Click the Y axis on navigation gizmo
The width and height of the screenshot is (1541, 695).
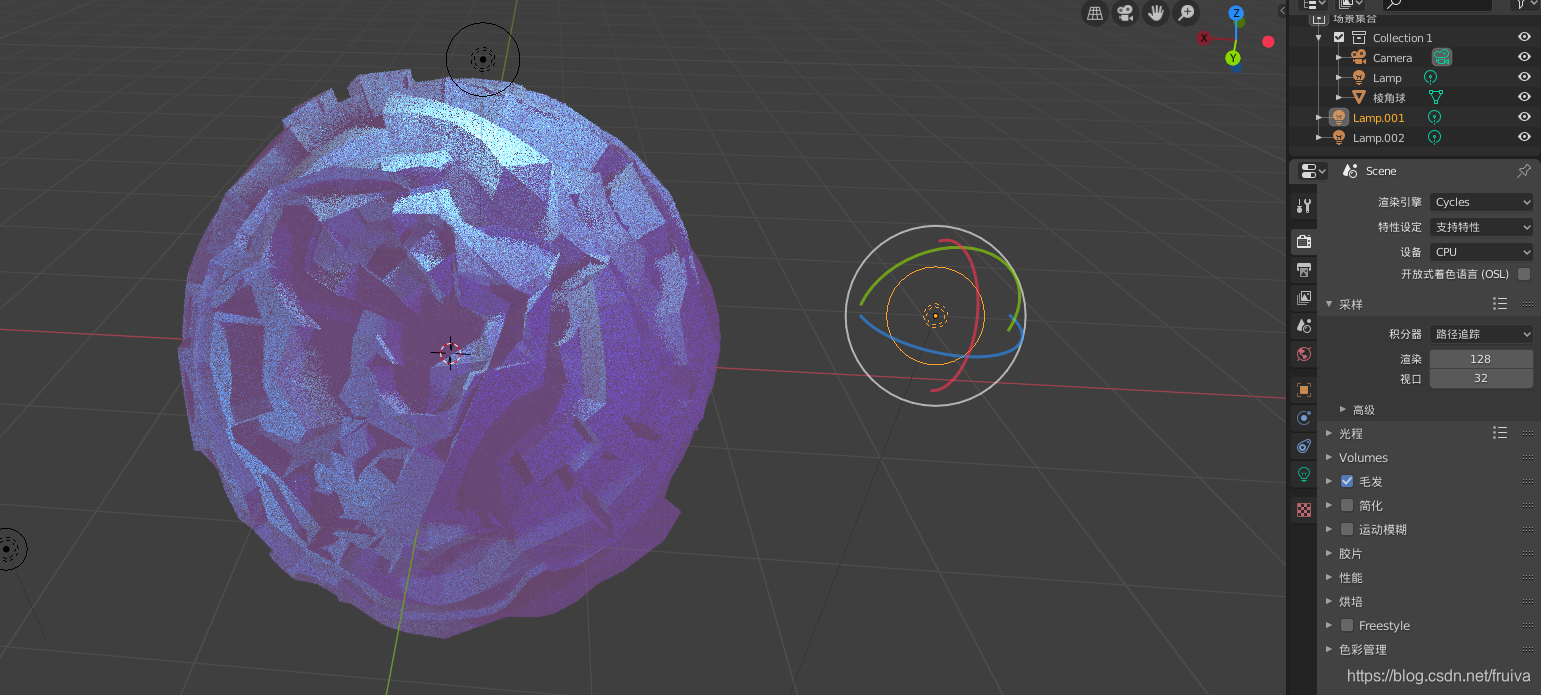click(x=1233, y=58)
